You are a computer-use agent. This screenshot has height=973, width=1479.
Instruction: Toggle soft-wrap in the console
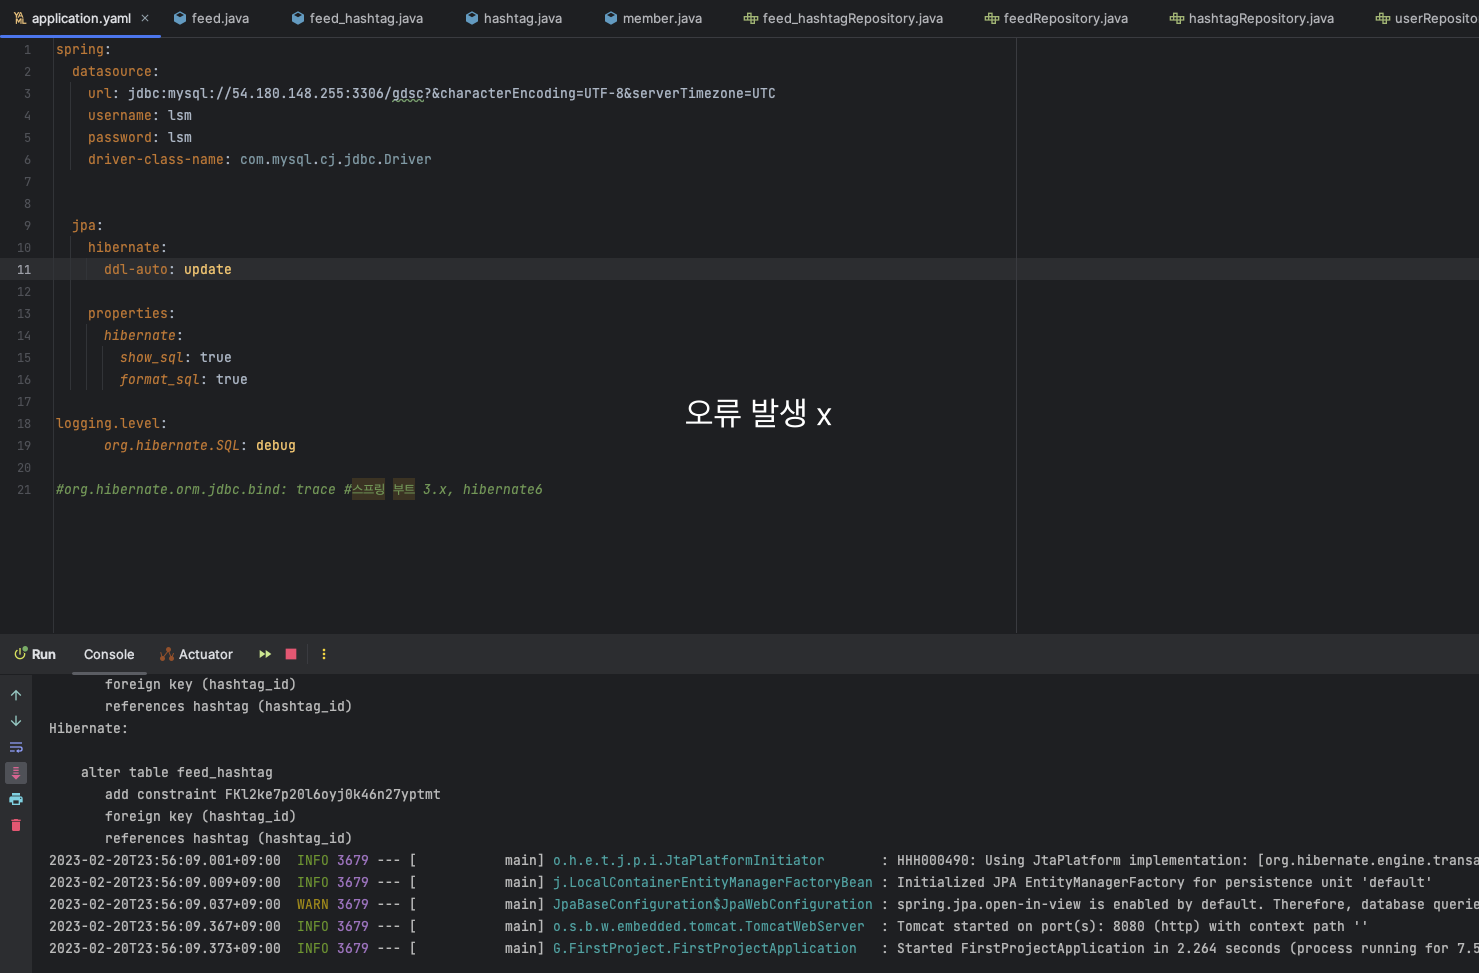16,747
